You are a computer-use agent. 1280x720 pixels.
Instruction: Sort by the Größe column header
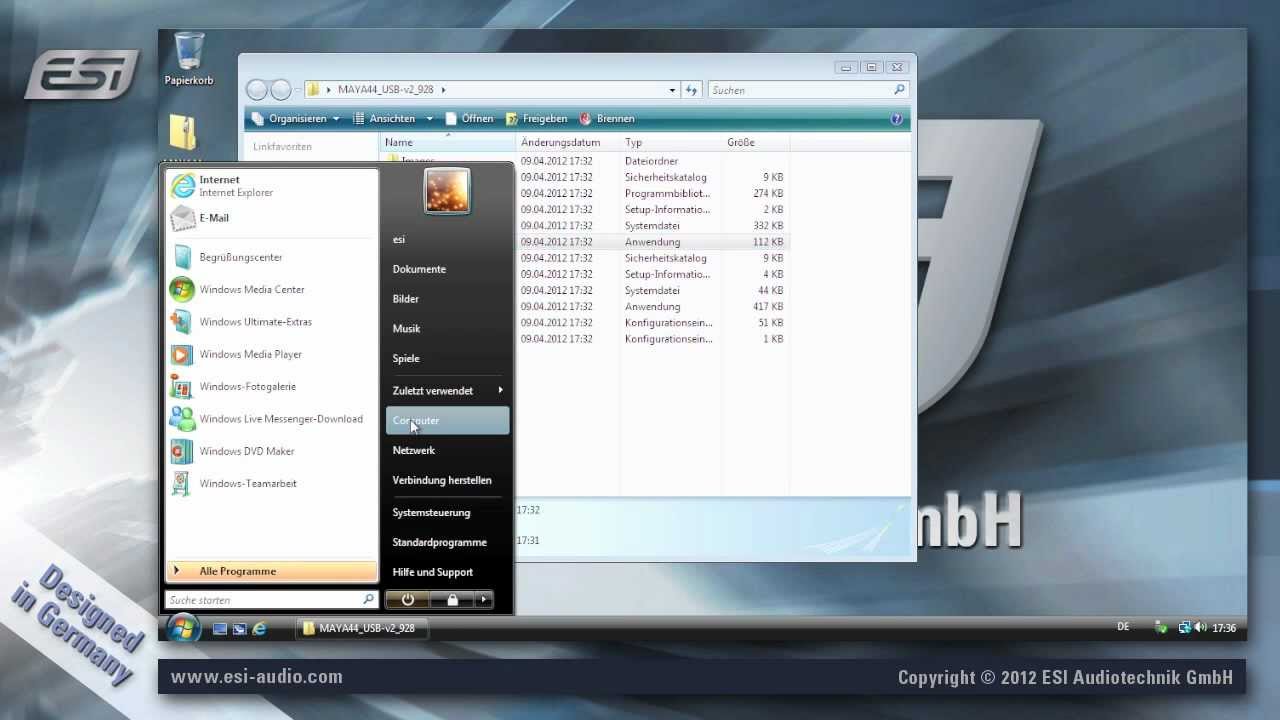(x=755, y=143)
